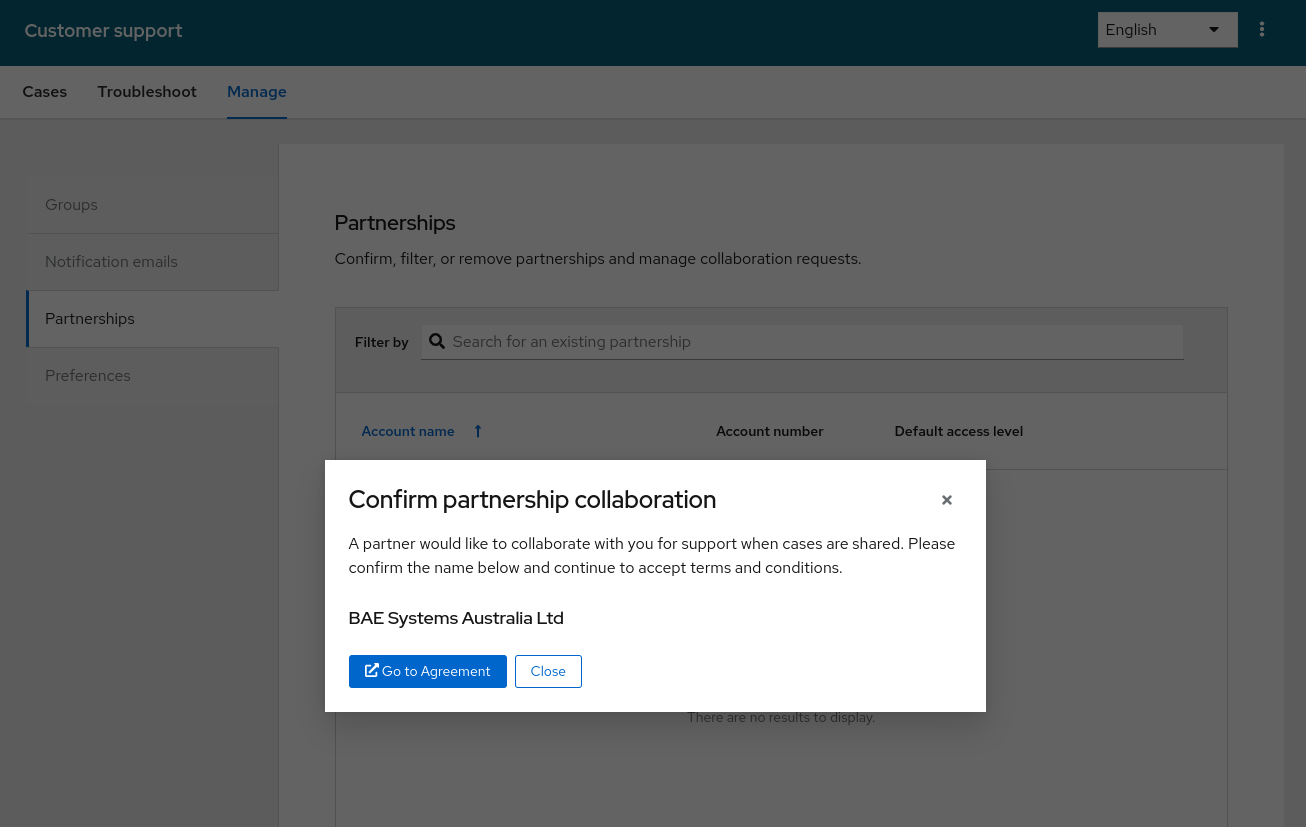
Task: Open Groups in the sidebar
Action: point(152,205)
